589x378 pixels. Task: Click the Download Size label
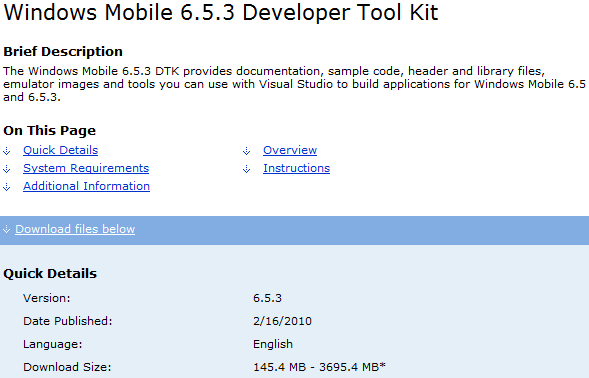click(67, 367)
